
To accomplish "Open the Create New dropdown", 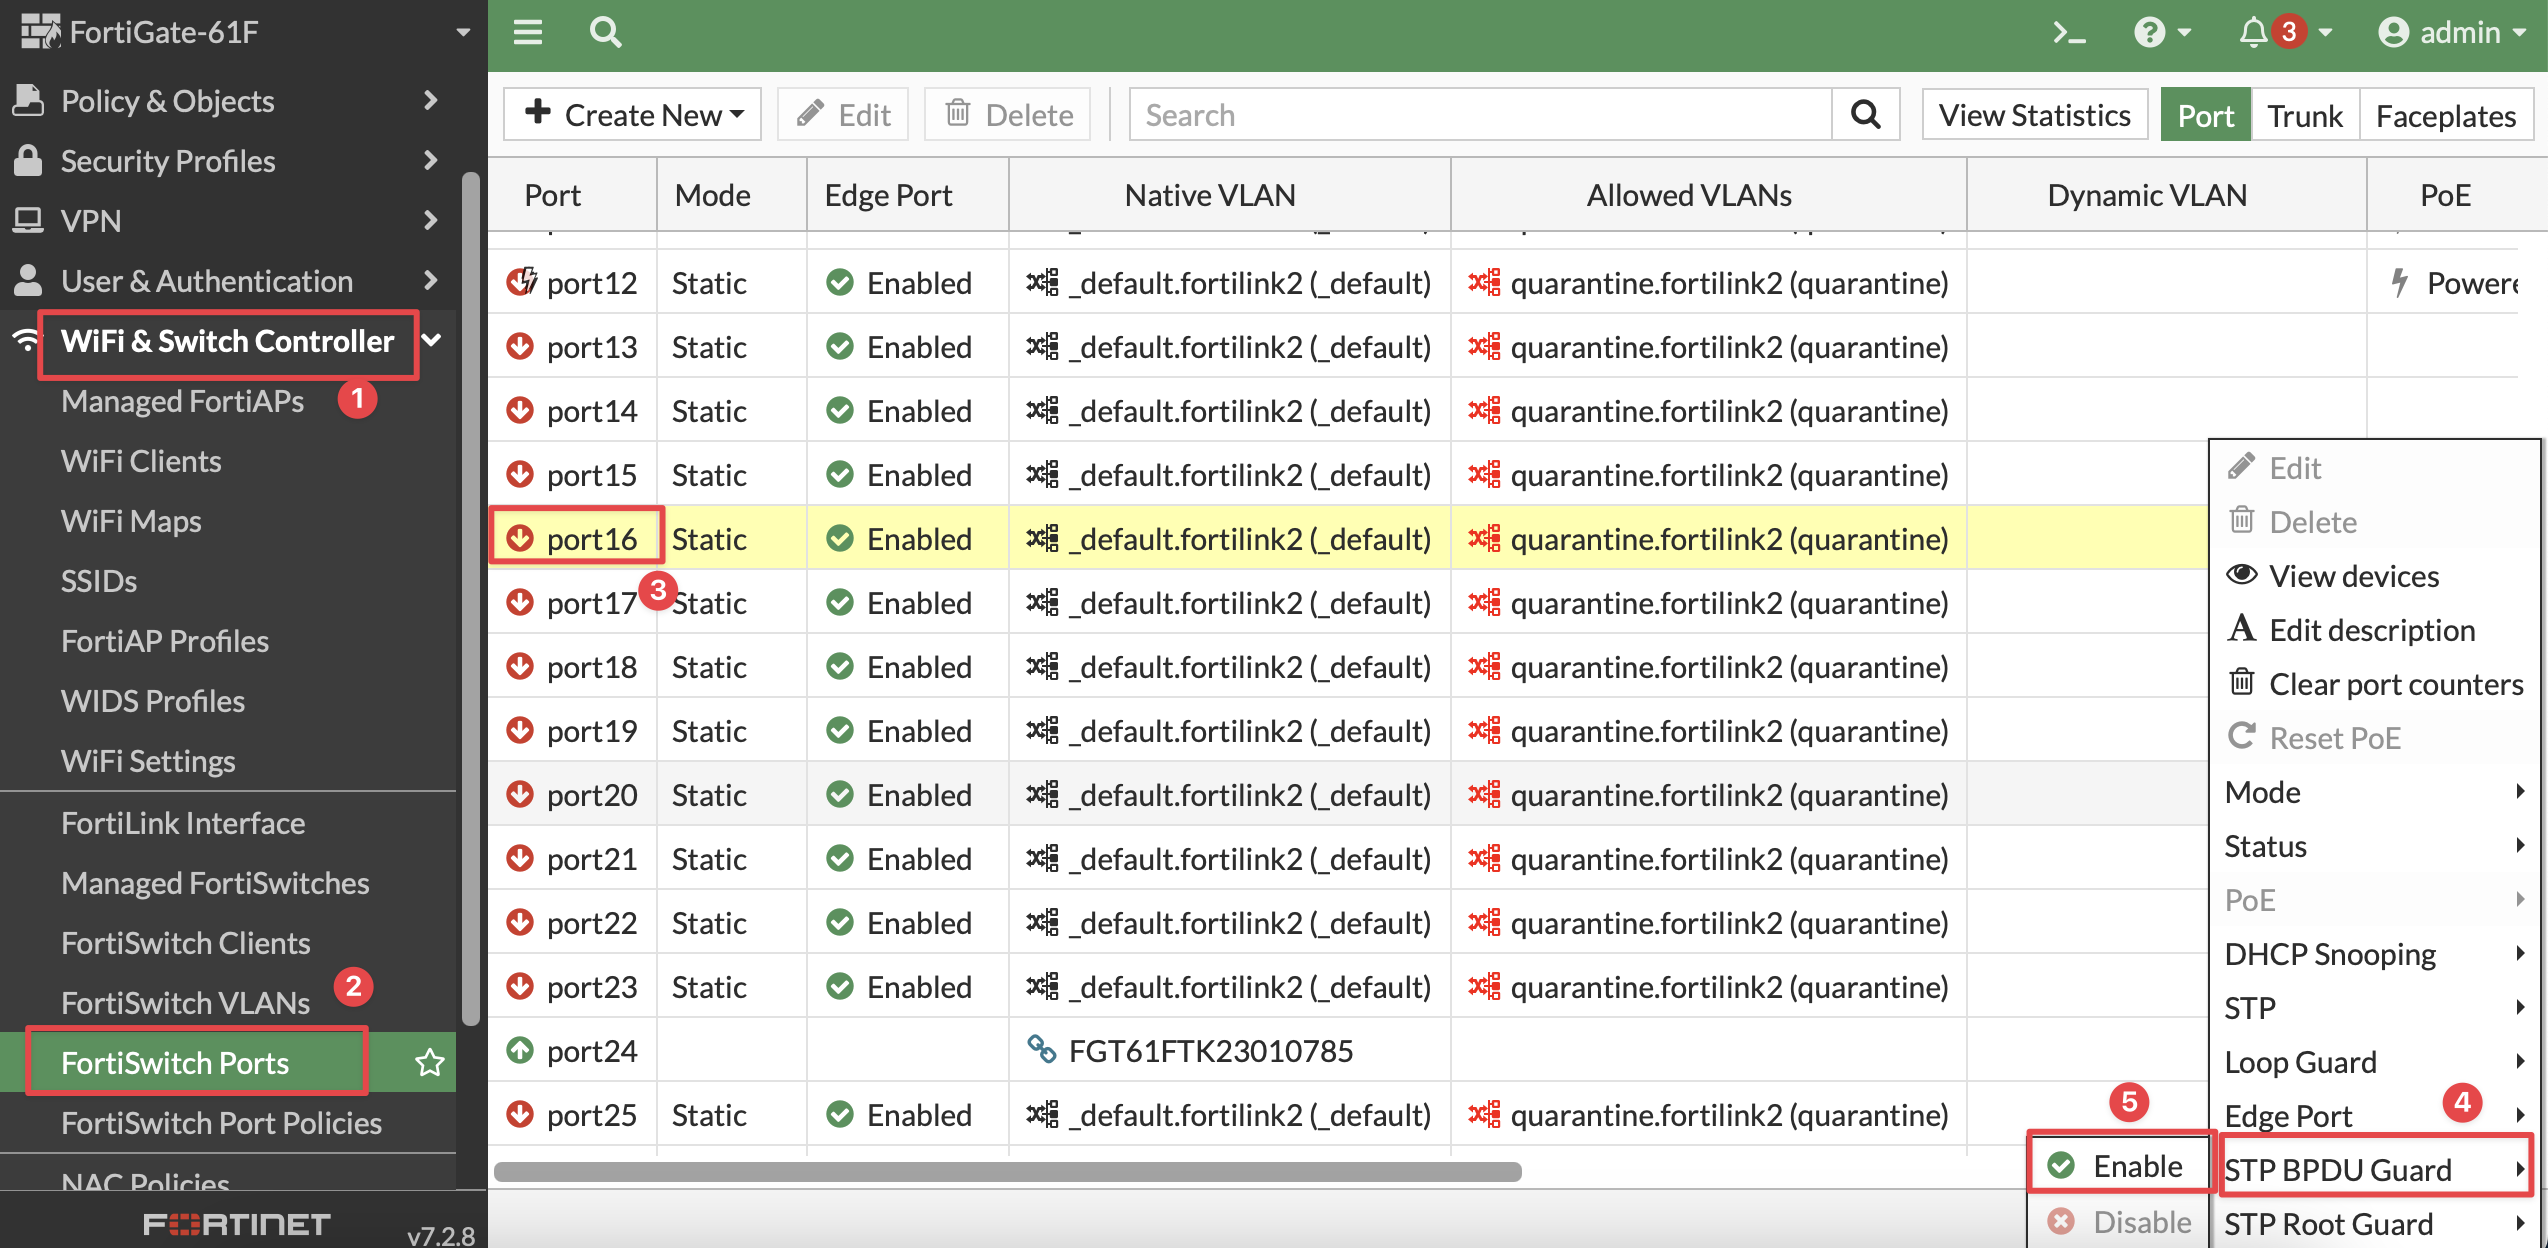I will pyautogui.click(x=632, y=115).
